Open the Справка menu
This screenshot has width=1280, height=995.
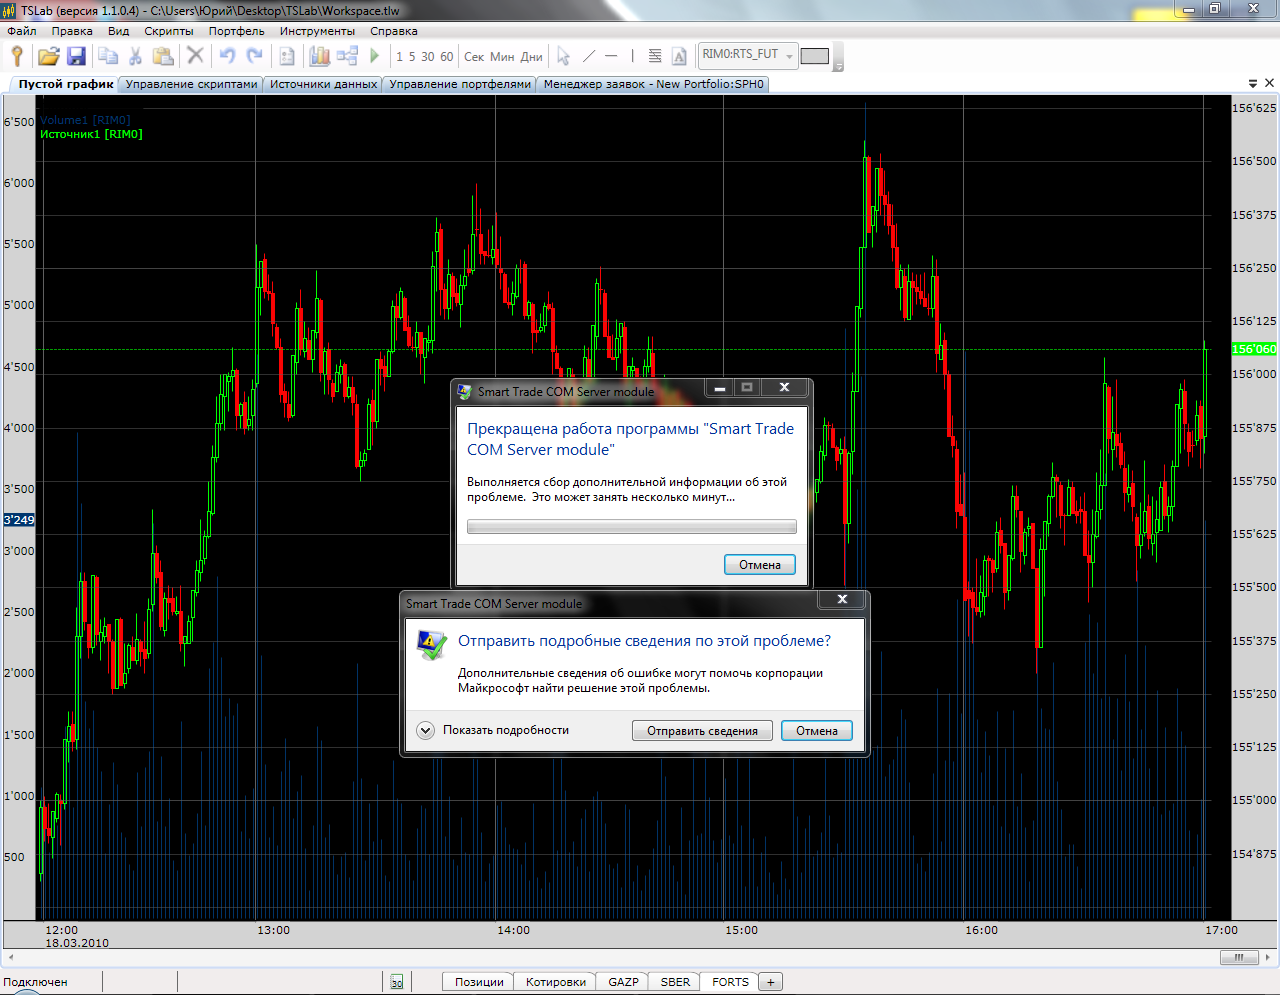[x=394, y=31]
